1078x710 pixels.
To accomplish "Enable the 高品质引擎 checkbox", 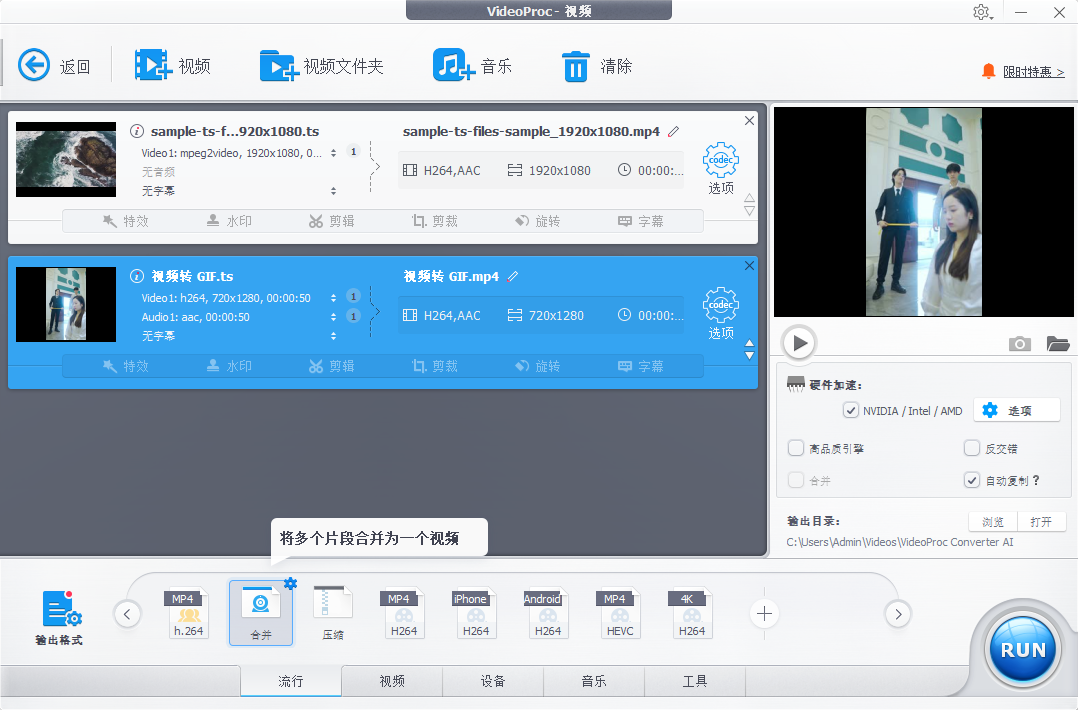I will (796, 448).
